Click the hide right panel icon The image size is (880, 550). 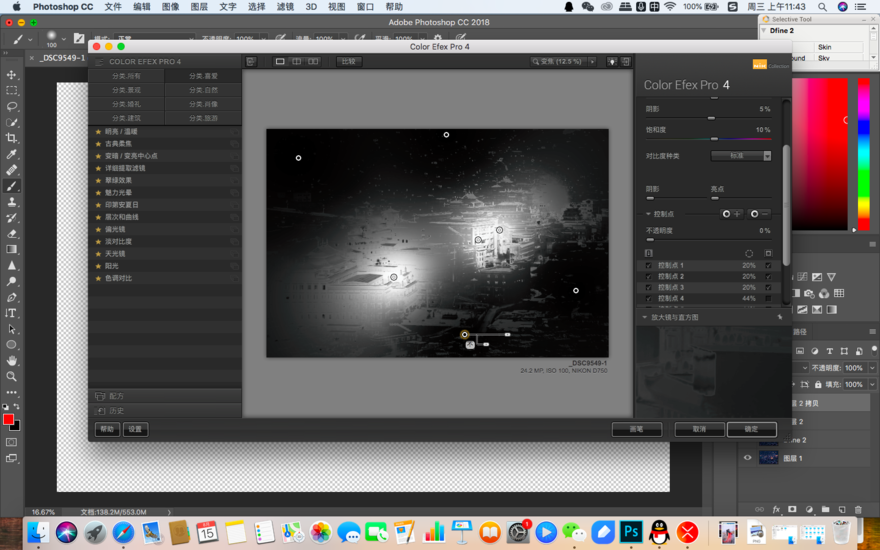[x=626, y=62]
